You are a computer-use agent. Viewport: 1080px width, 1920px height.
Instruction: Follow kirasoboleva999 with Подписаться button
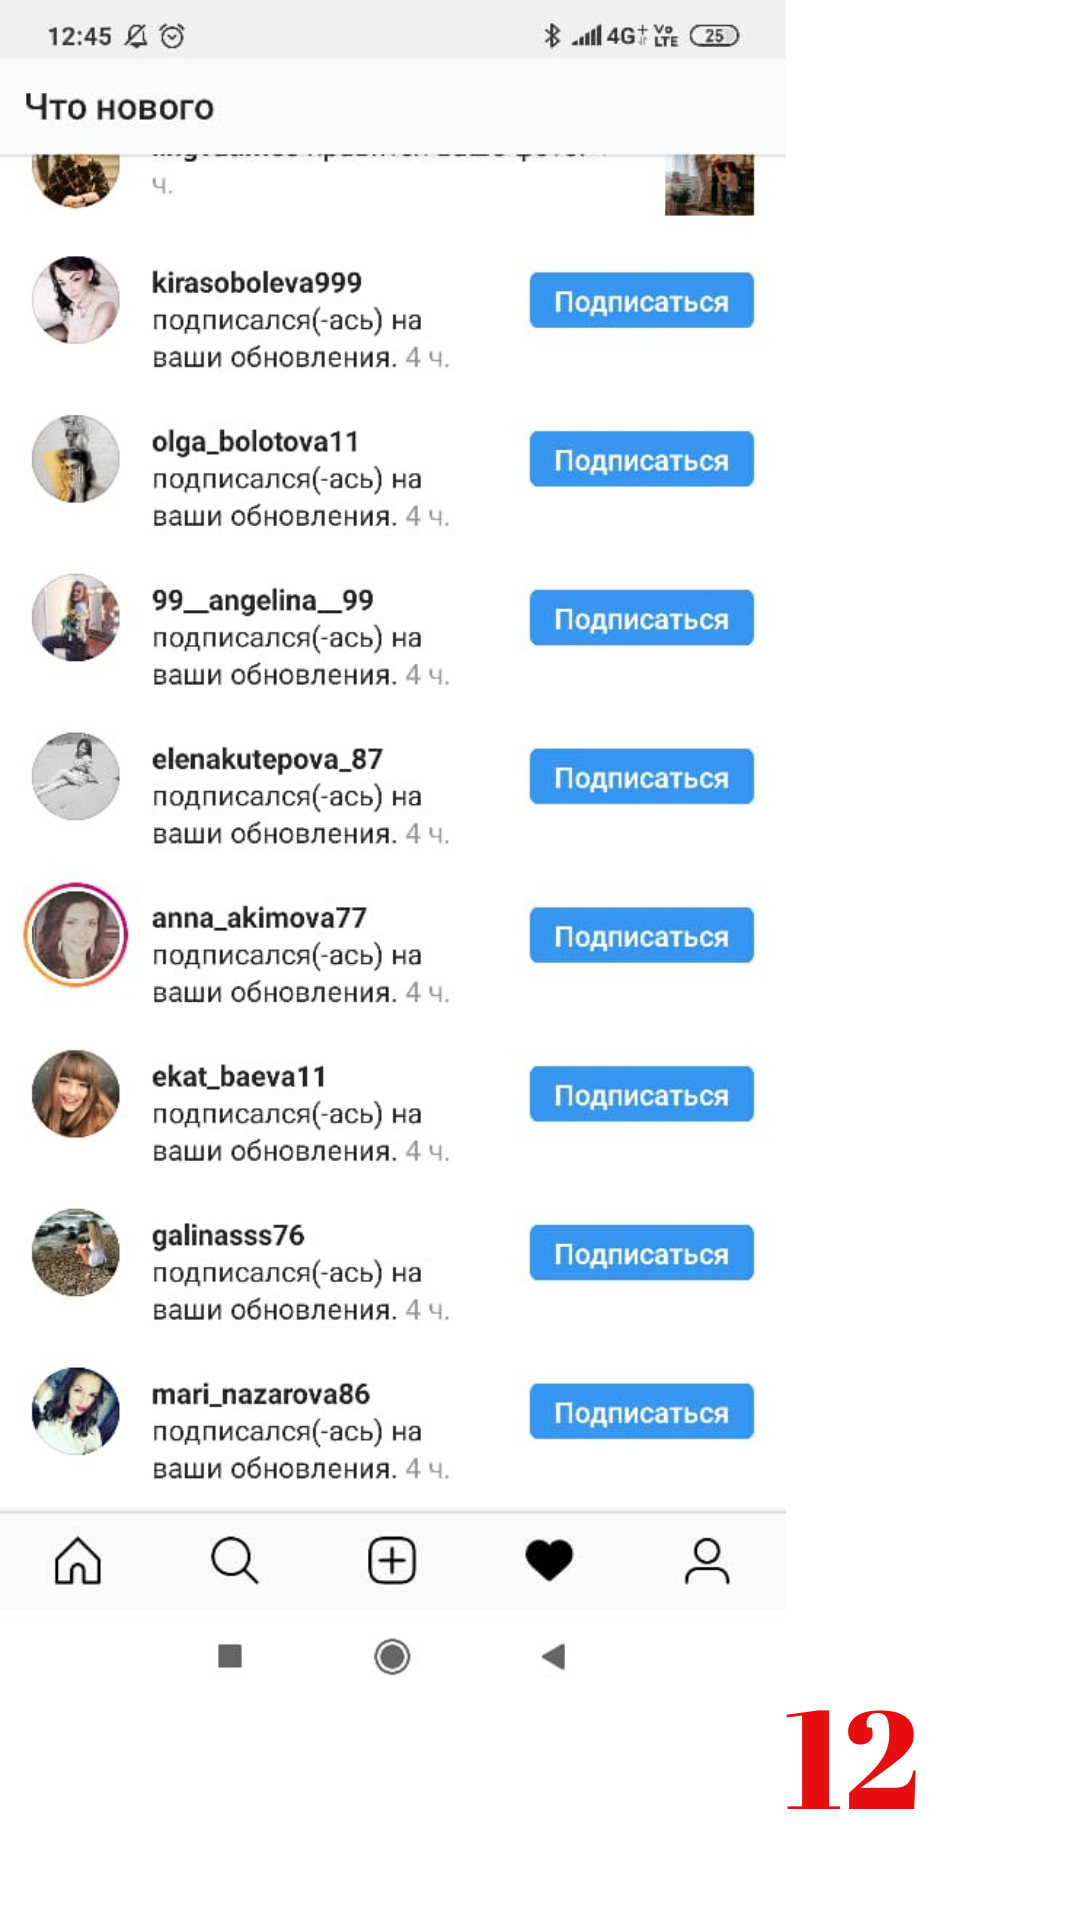click(641, 300)
